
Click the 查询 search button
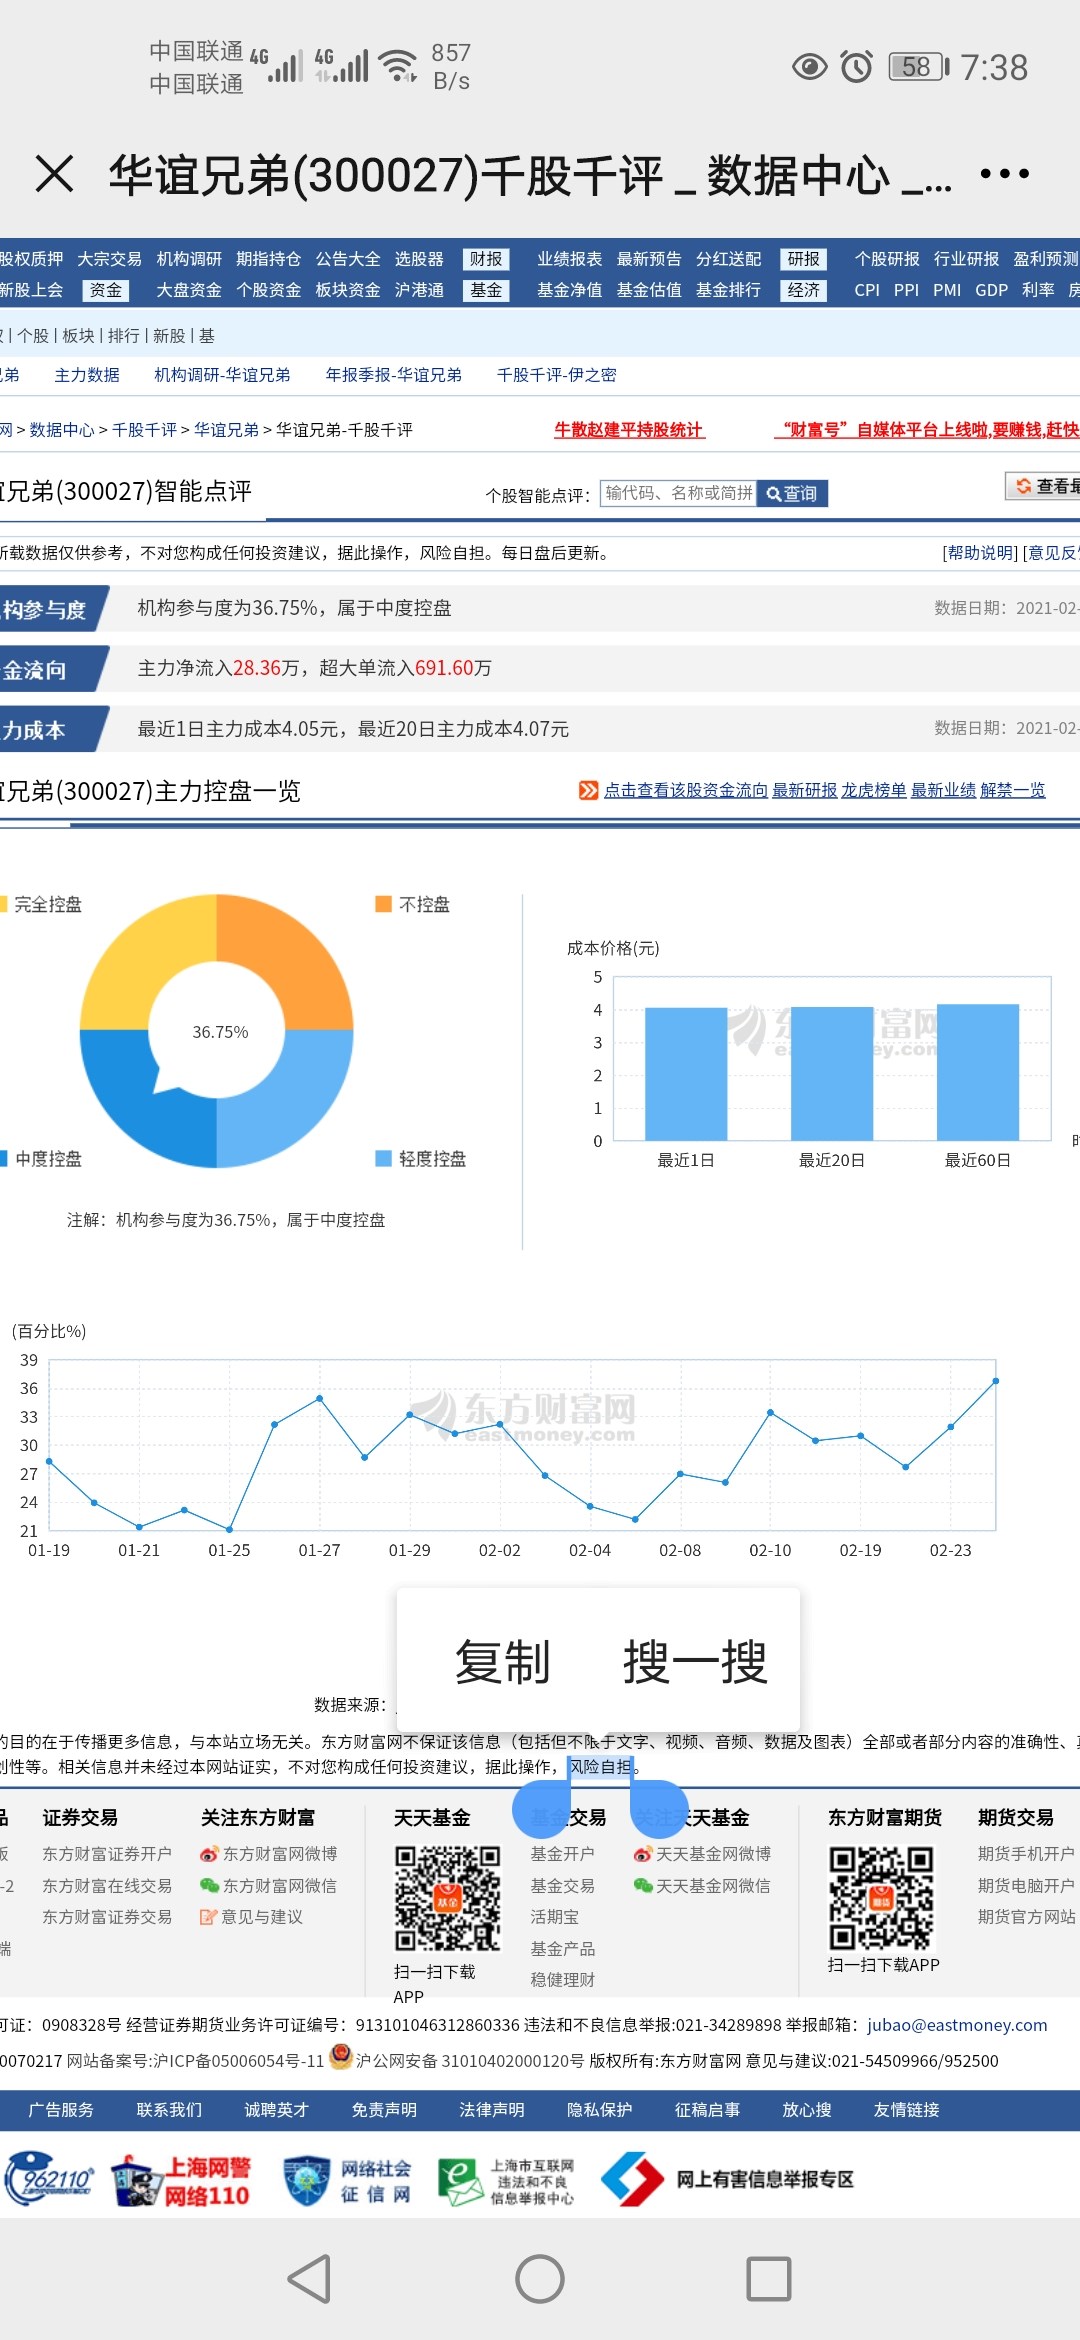click(792, 493)
